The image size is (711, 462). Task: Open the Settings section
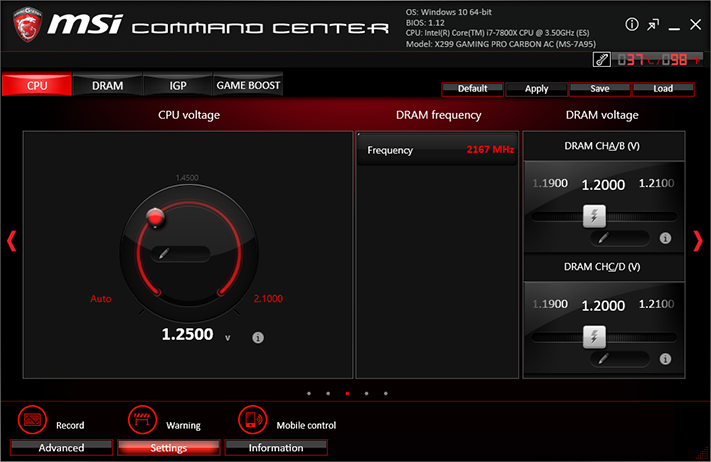click(x=169, y=447)
